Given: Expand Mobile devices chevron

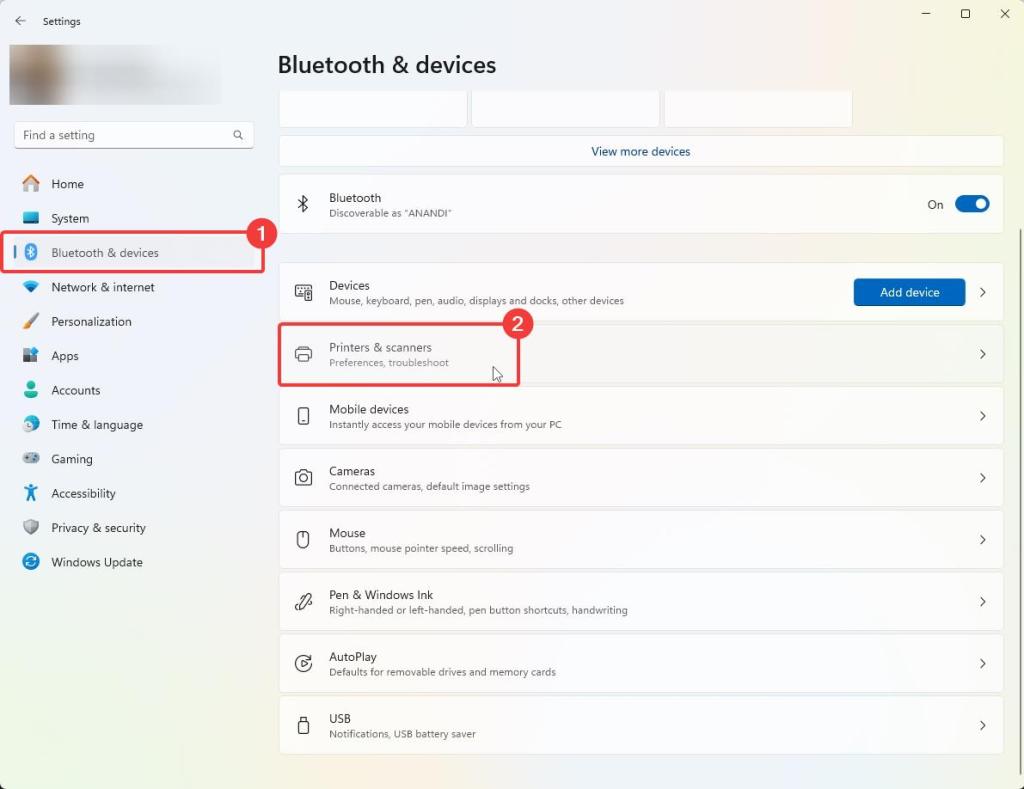Looking at the screenshot, I should click(x=982, y=416).
